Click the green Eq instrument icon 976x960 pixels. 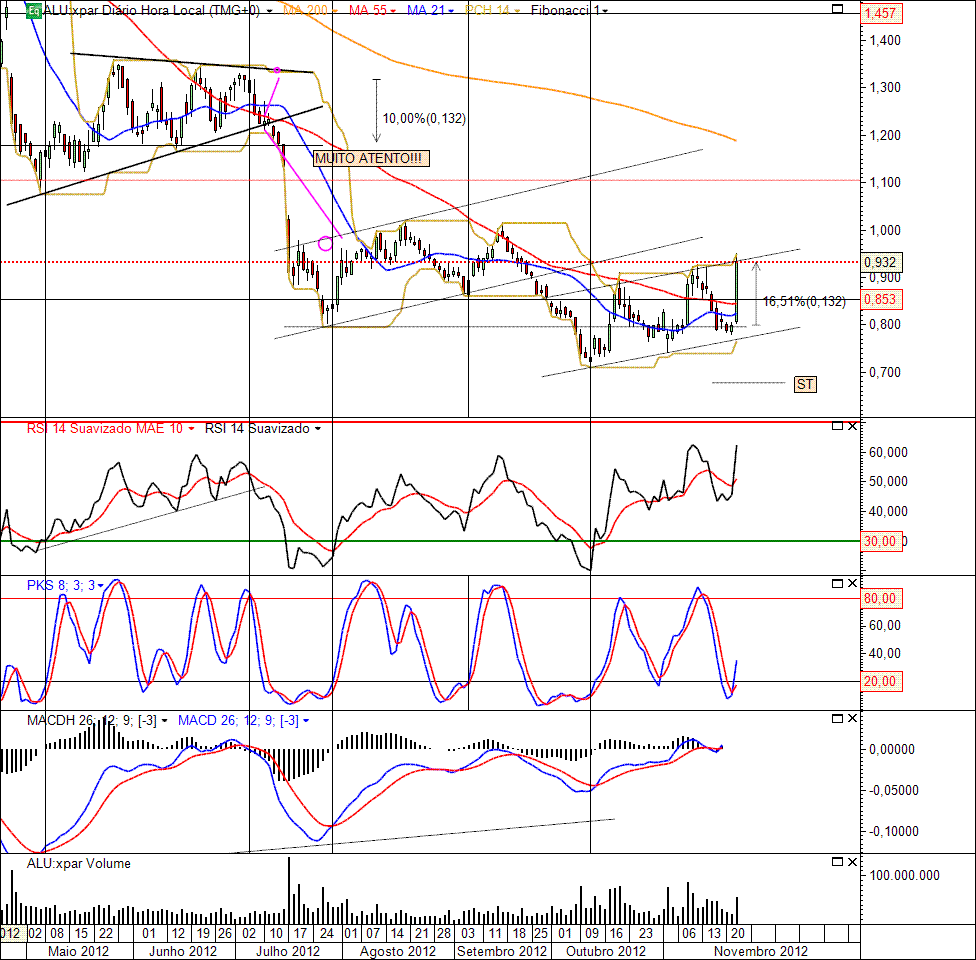pos(34,11)
